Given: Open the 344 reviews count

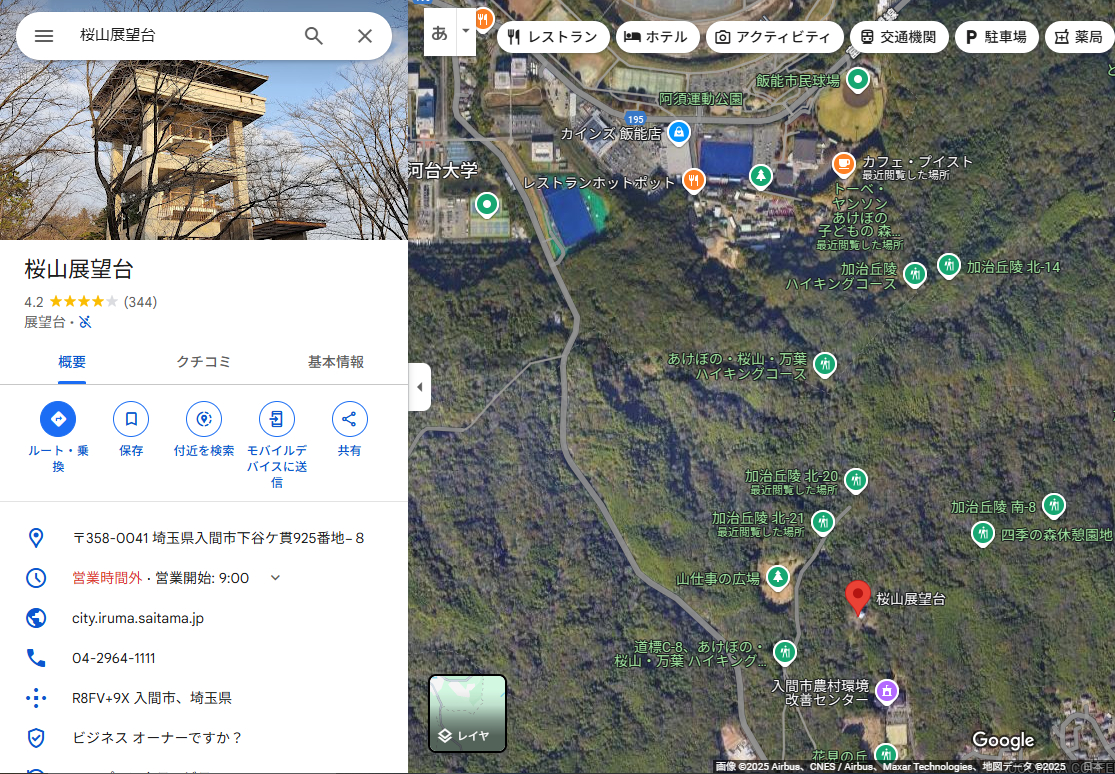Looking at the screenshot, I should click(x=140, y=302).
